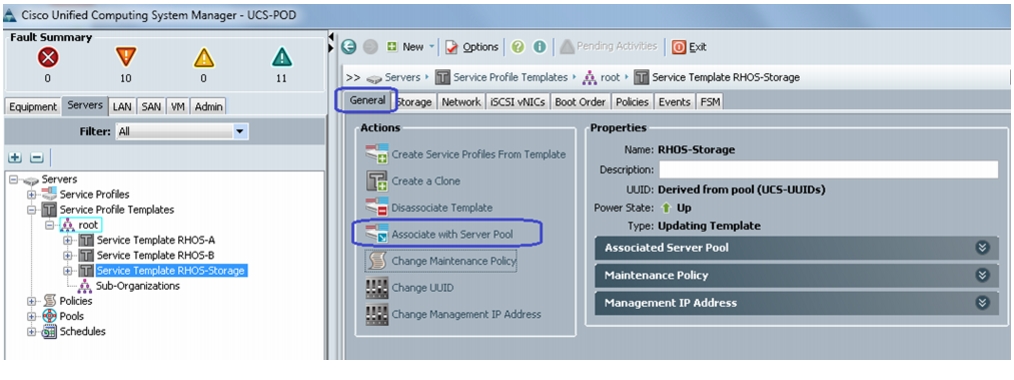
Task: Click Associate with Server Pool link
Action: click(452, 234)
